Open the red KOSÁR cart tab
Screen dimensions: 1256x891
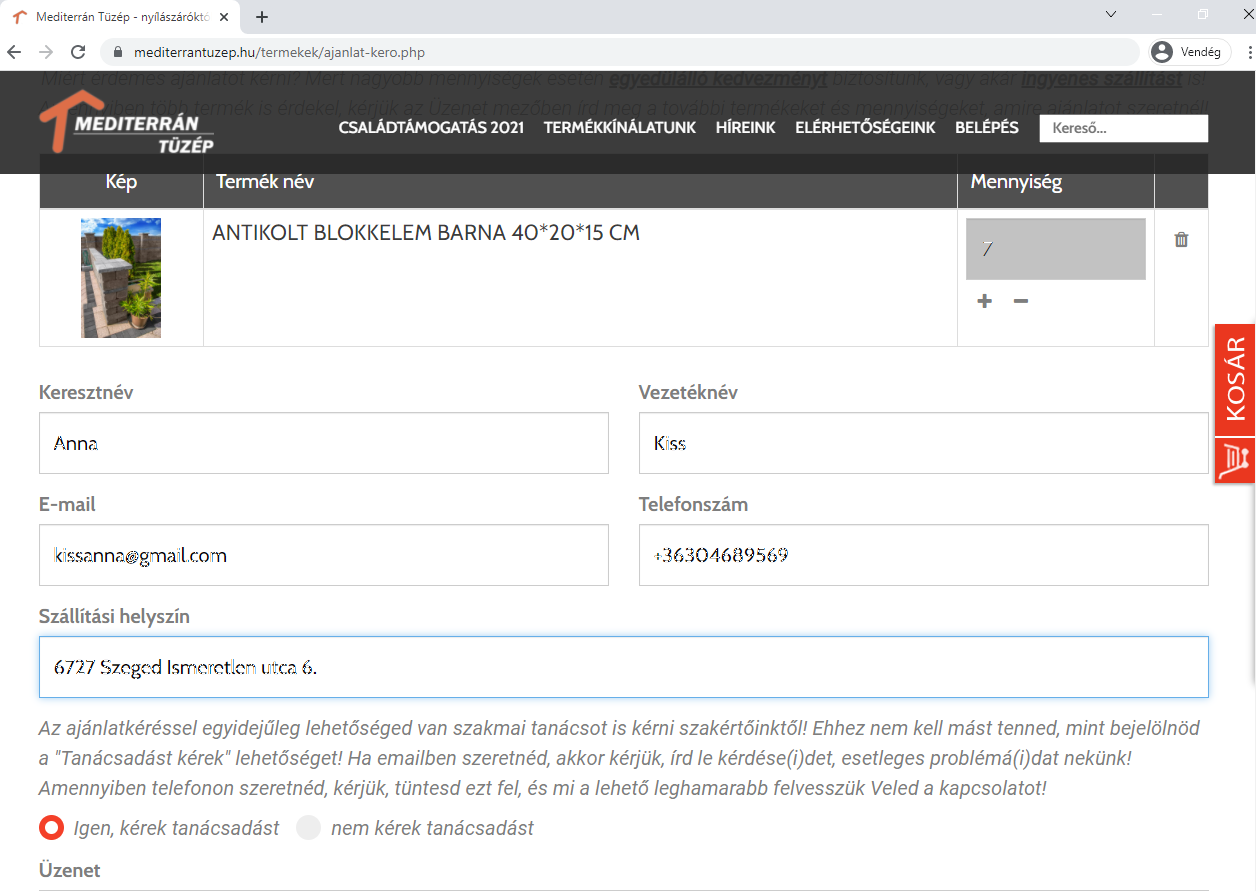point(1235,380)
